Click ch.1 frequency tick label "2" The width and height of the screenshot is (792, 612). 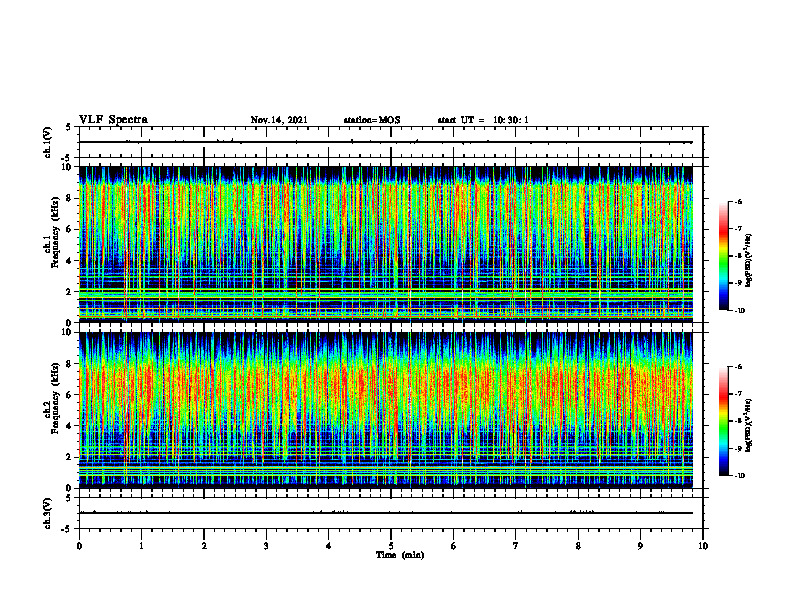tap(70, 291)
